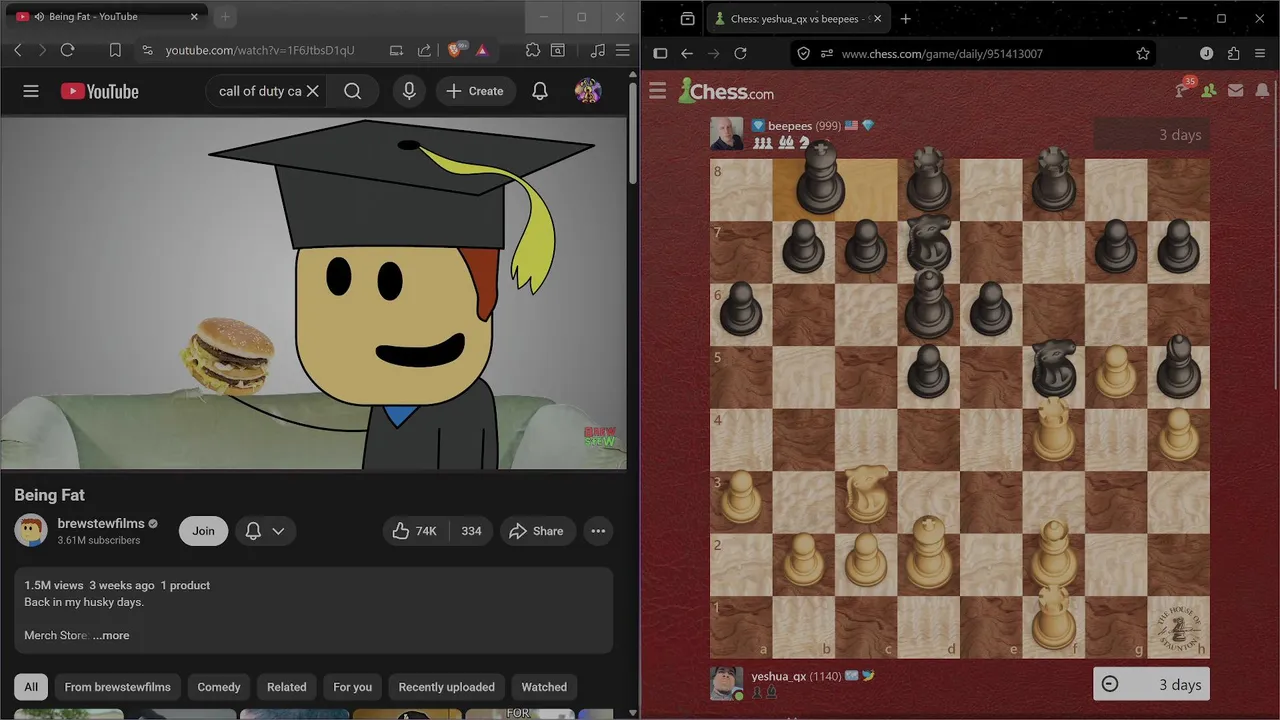Open Chess.com friends icon
Screen dimensions: 1280x720
[x=1209, y=91]
